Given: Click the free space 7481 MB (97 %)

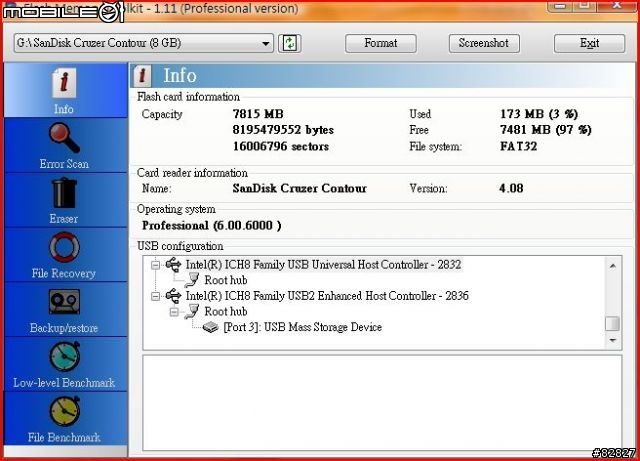Looking at the screenshot, I should [546, 130].
